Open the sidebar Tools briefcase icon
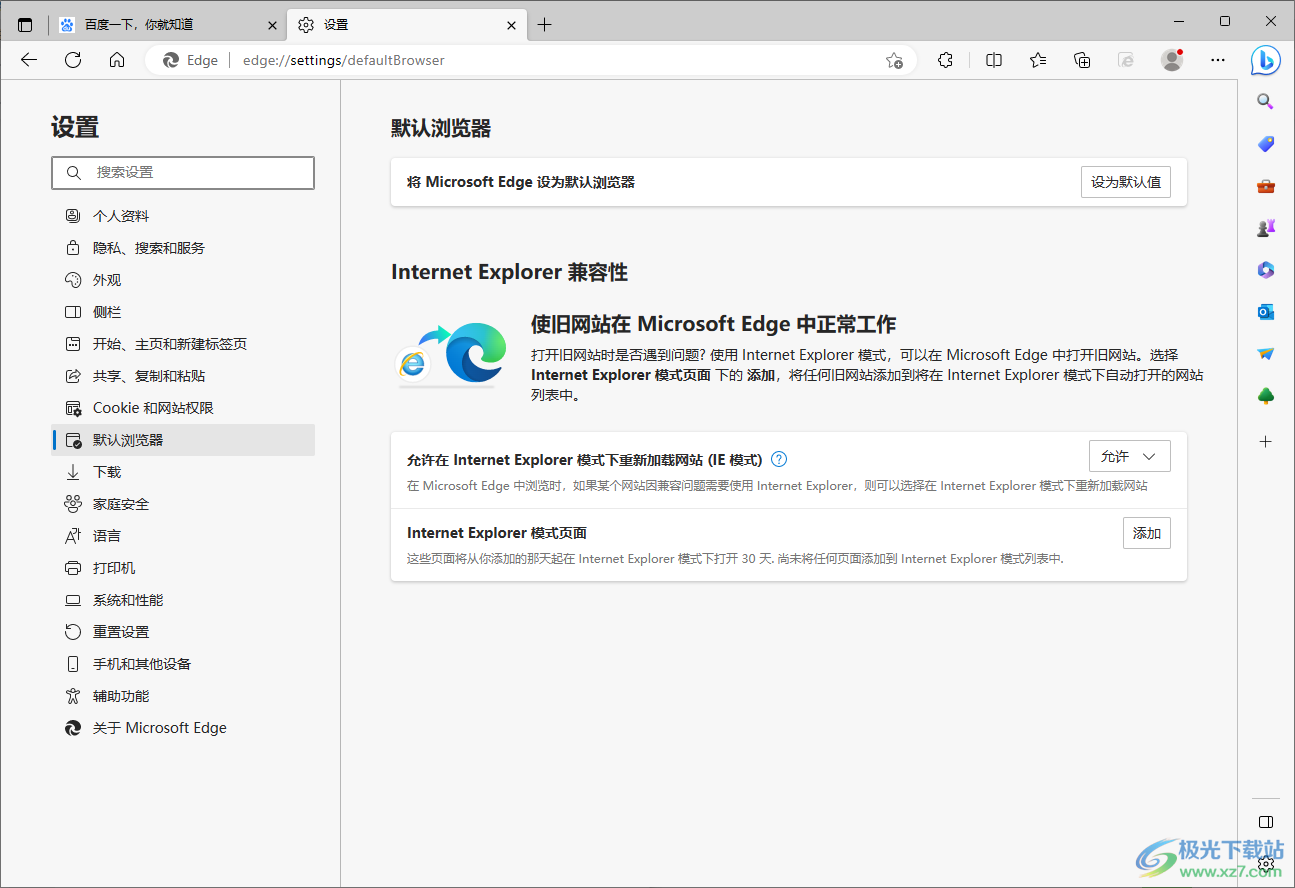Screen dimensions: 1295x888 [1266, 186]
